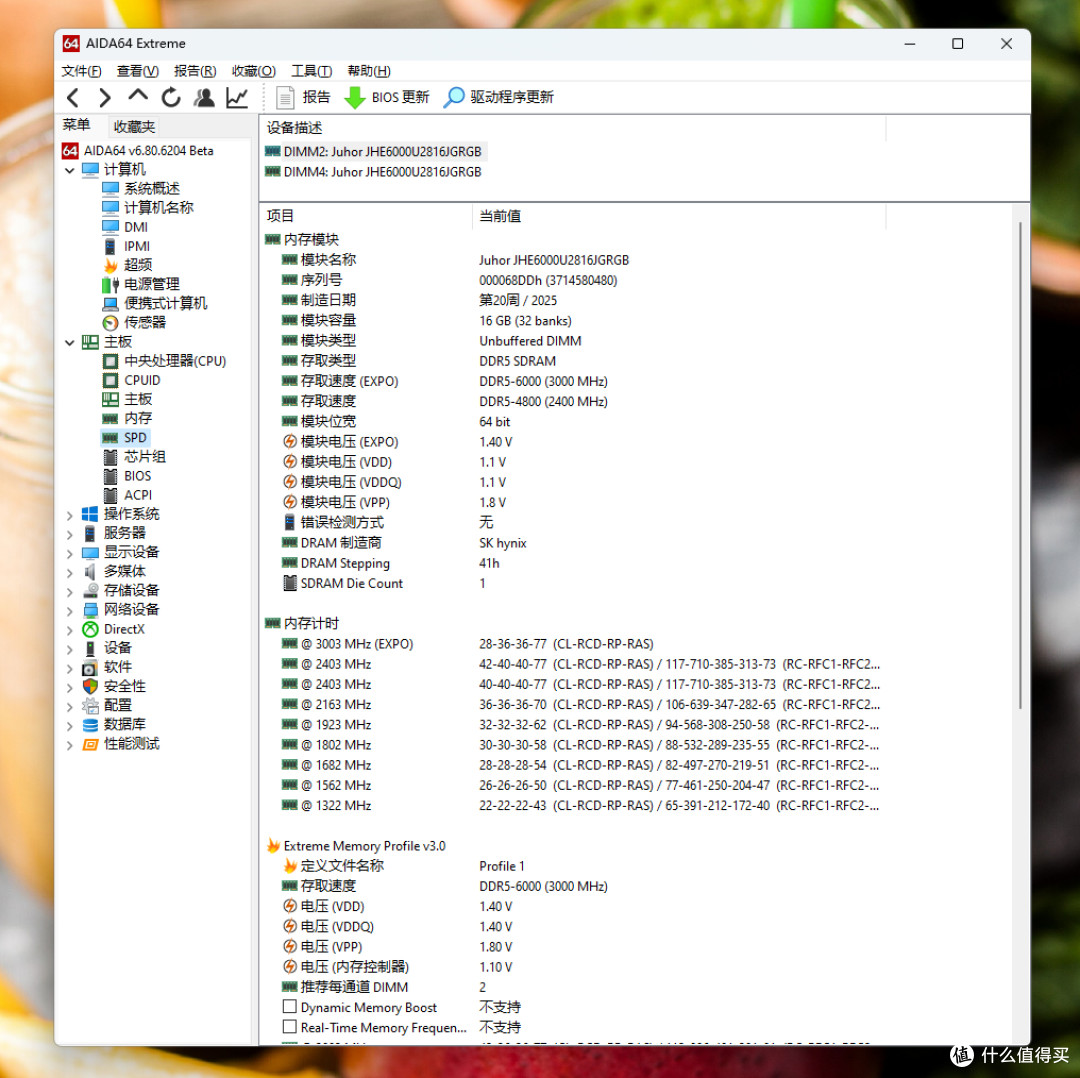This screenshot has height=1078, width=1080.
Task: Expand the 存储设备 tree node
Action: point(70,592)
